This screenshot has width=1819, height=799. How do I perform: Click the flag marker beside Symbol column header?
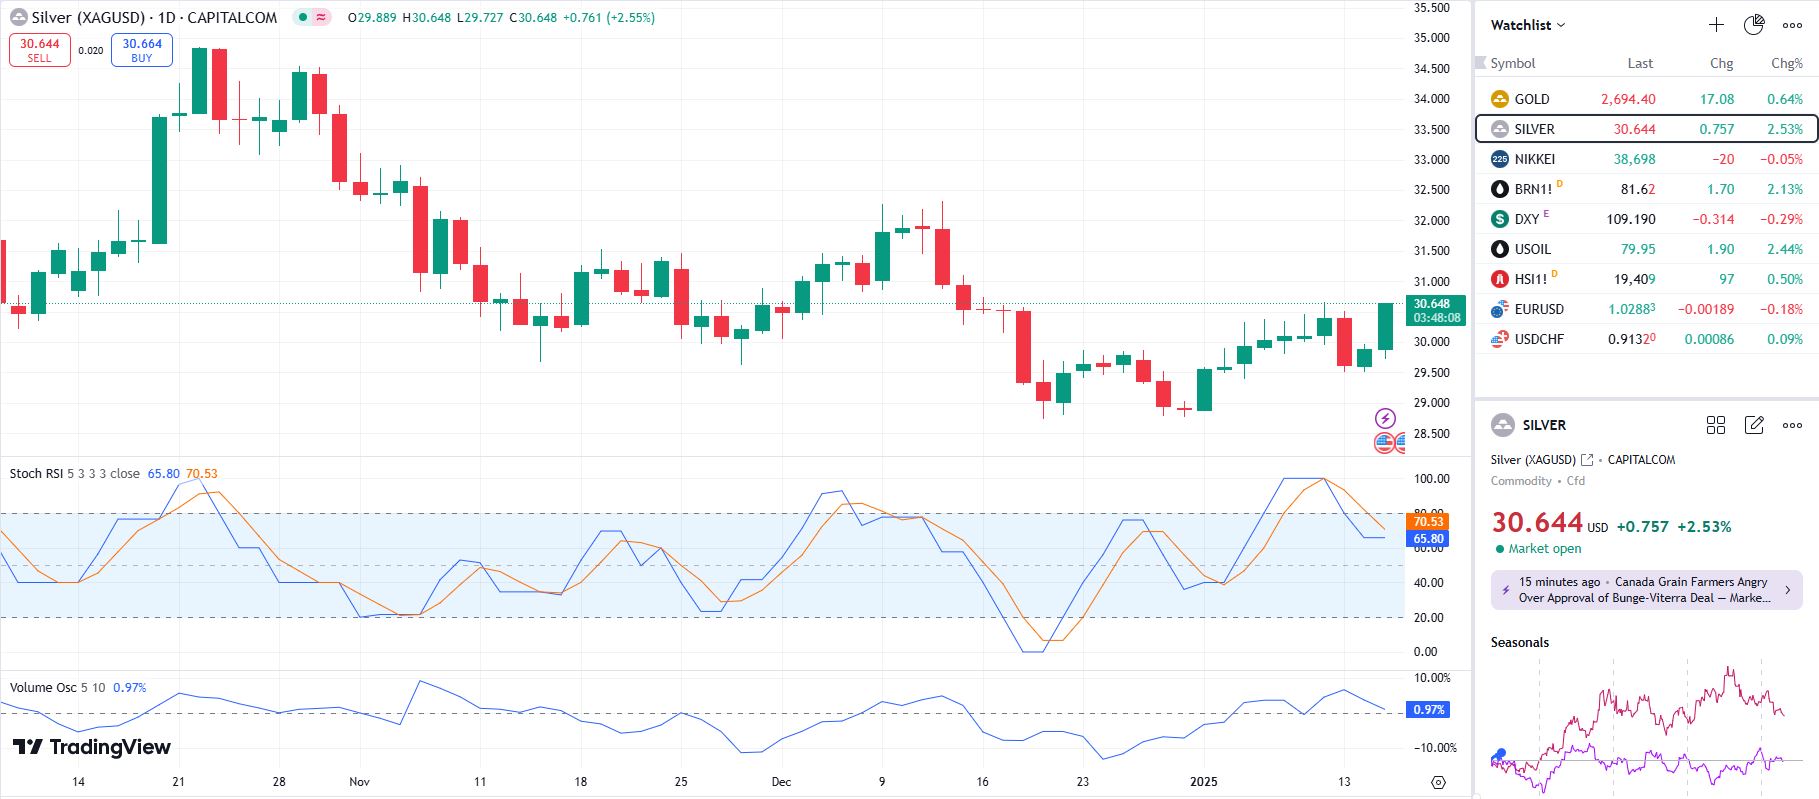[1481, 63]
